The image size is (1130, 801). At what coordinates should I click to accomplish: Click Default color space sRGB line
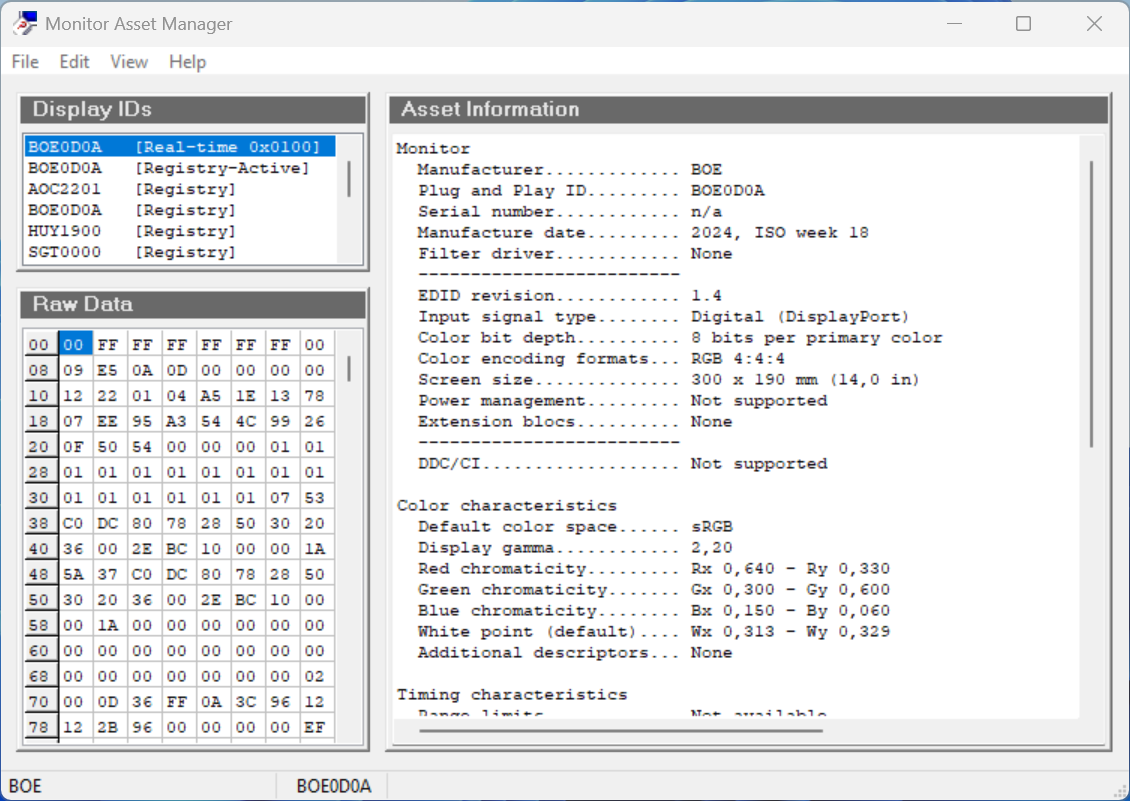pos(575,526)
